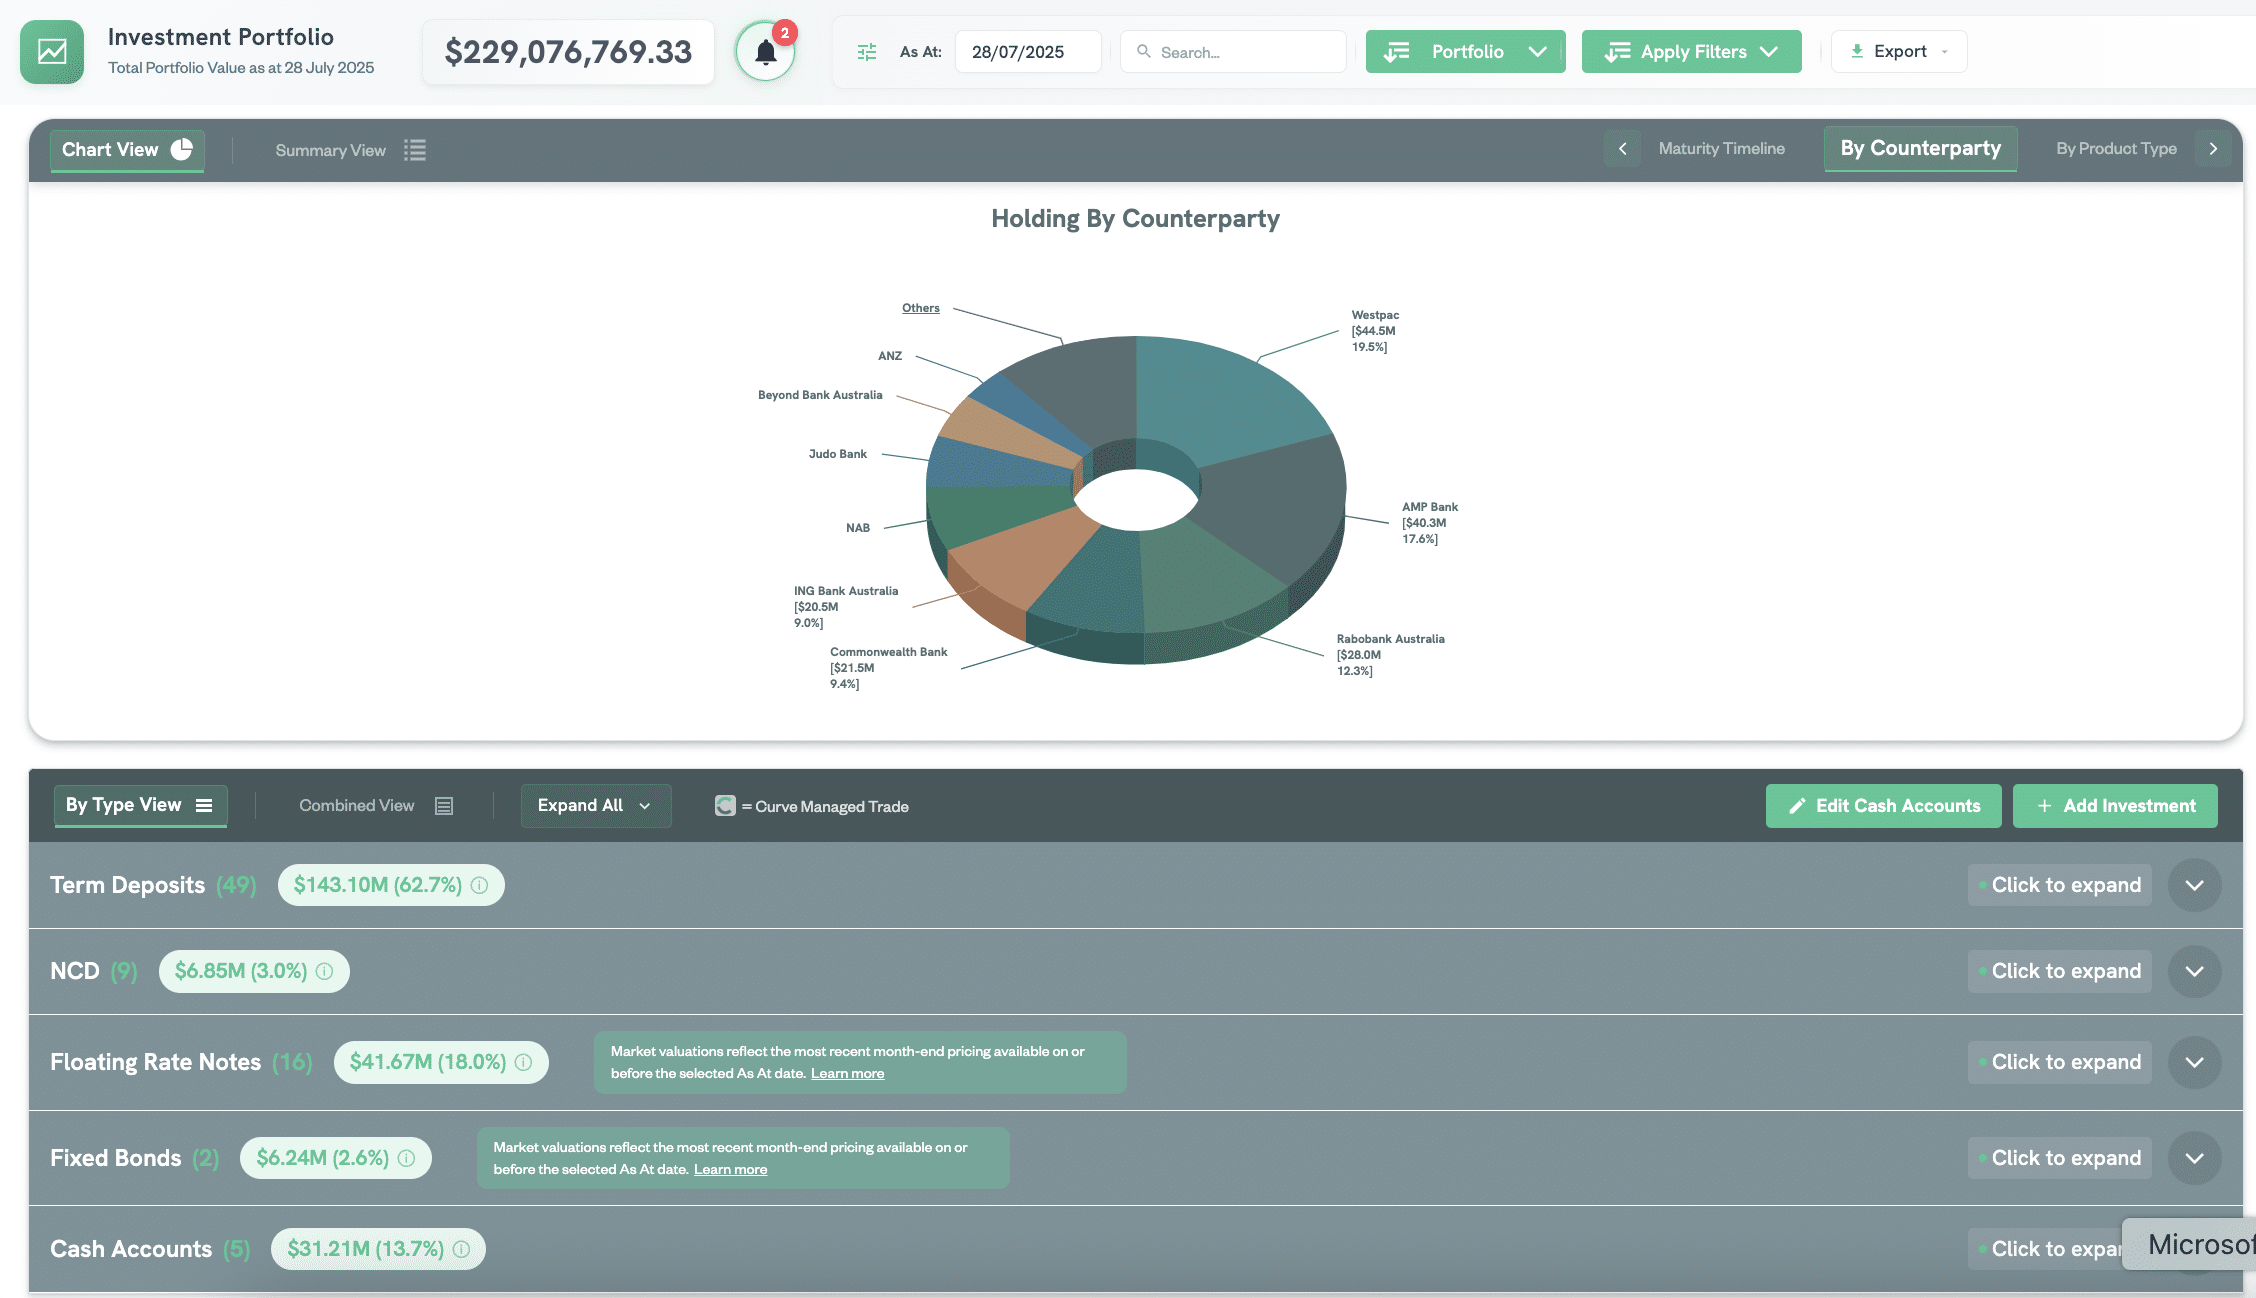The image size is (2256, 1298).
Task: Select the By Product Type tab
Action: pos(2116,149)
